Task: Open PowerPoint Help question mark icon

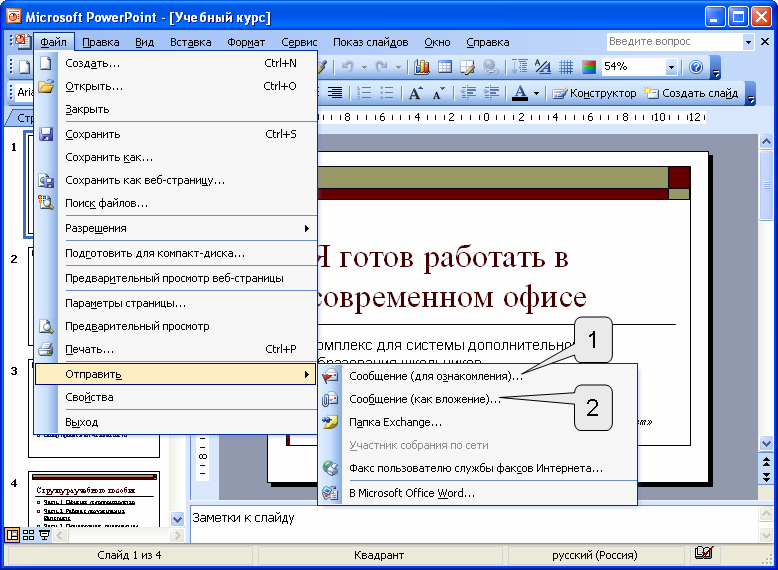Action: pos(696,67)
